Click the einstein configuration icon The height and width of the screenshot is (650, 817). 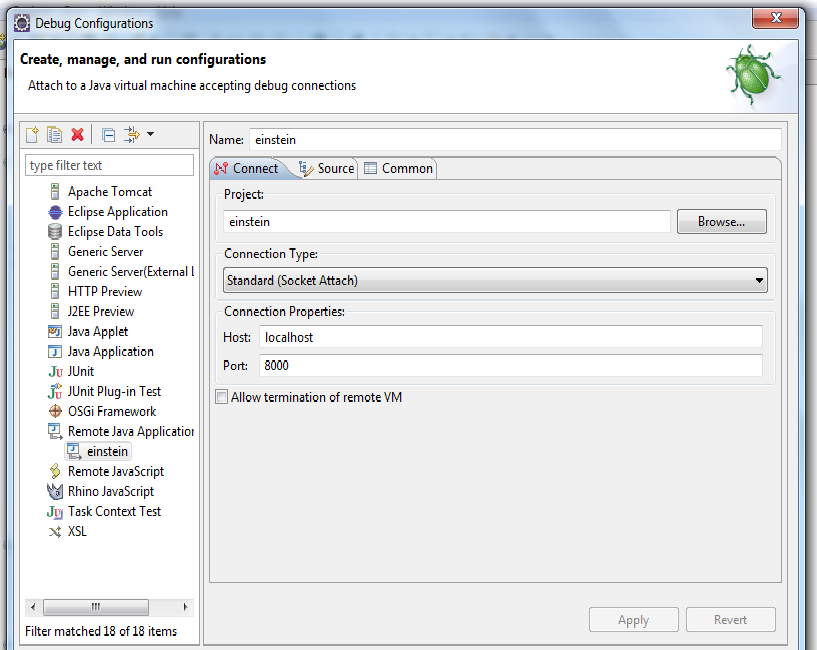coord(75,451)
